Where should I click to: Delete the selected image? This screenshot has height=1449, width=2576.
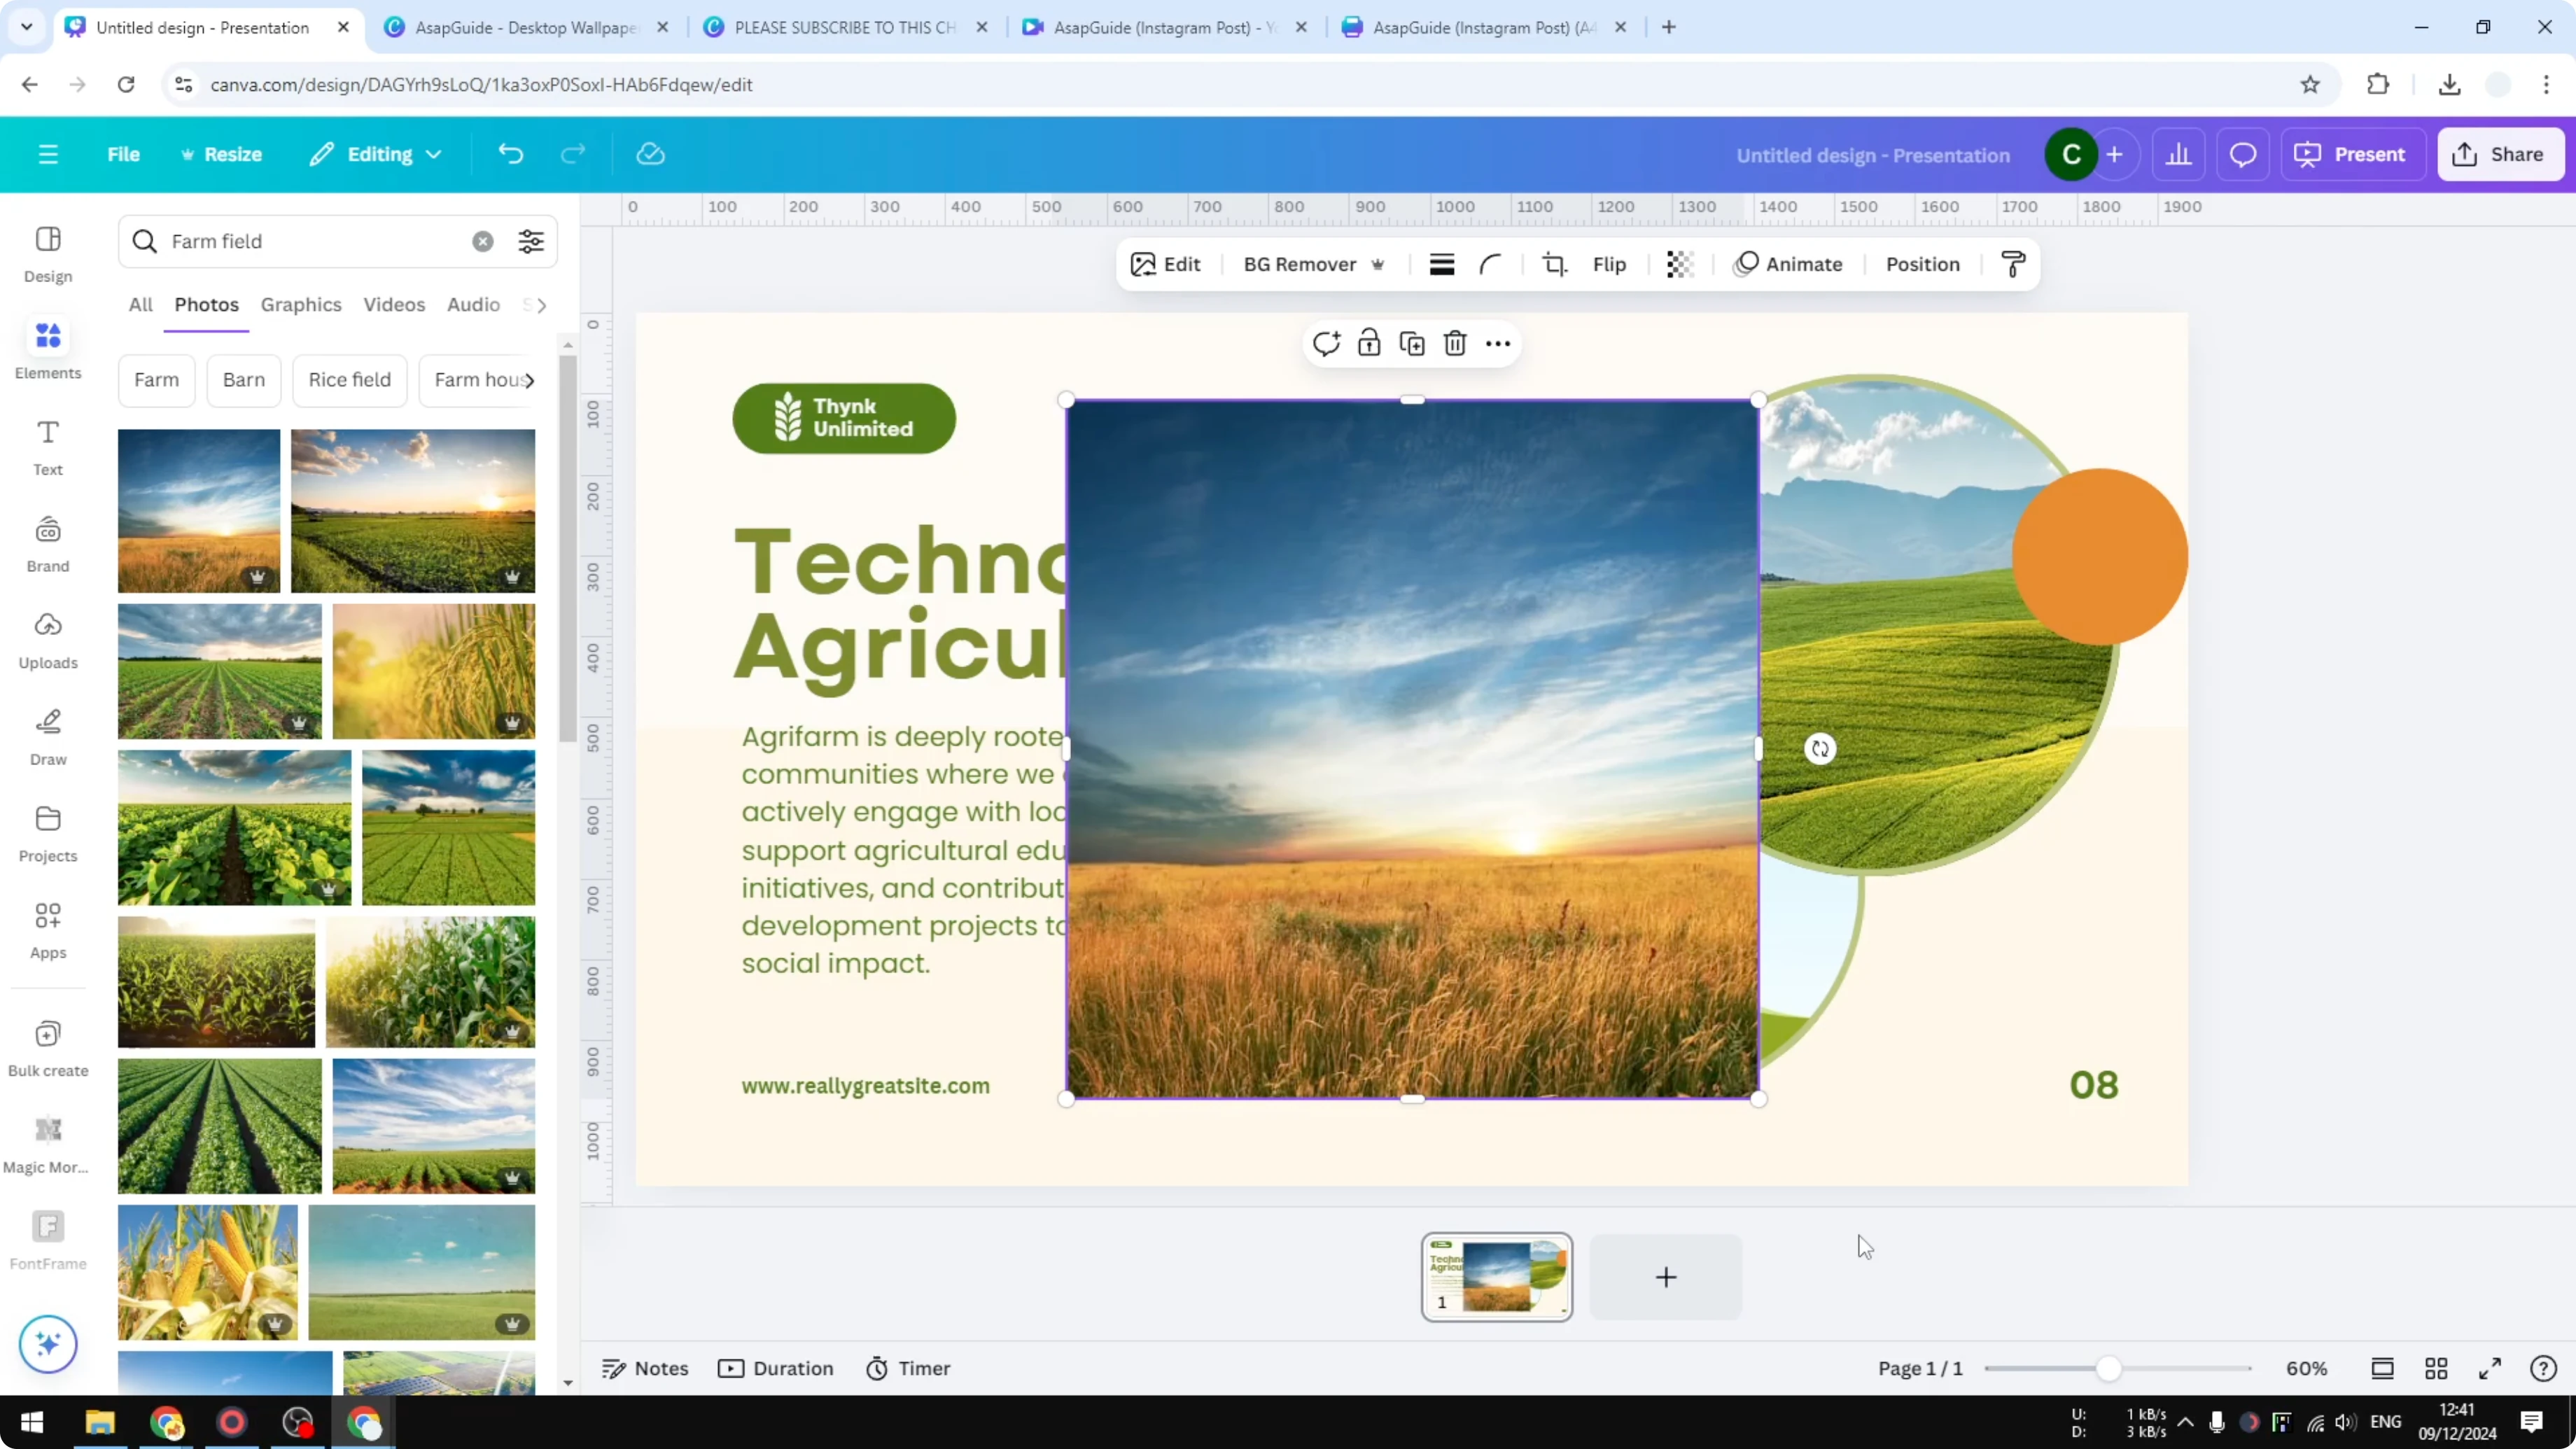pos(1455,343)
